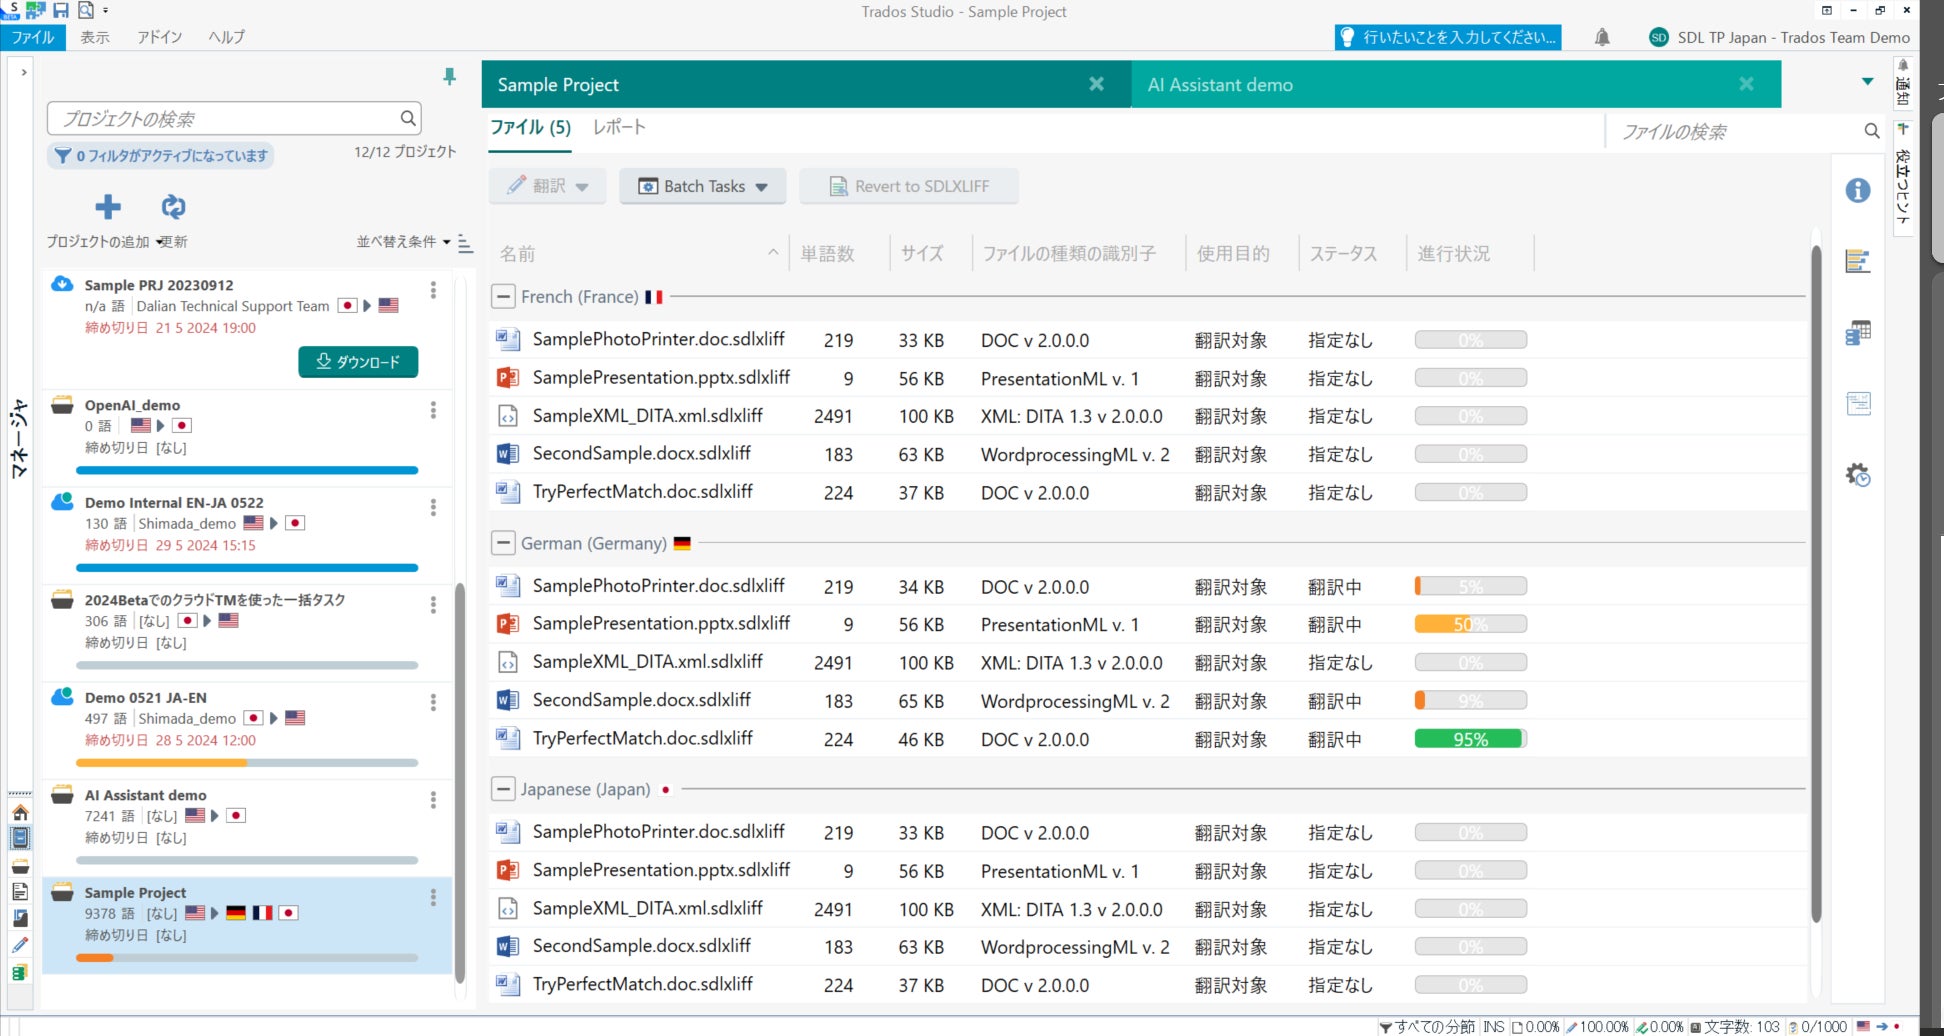Click the project search input field
The width and height of the screenshot is (1944, 1036).
click(225, 119)
